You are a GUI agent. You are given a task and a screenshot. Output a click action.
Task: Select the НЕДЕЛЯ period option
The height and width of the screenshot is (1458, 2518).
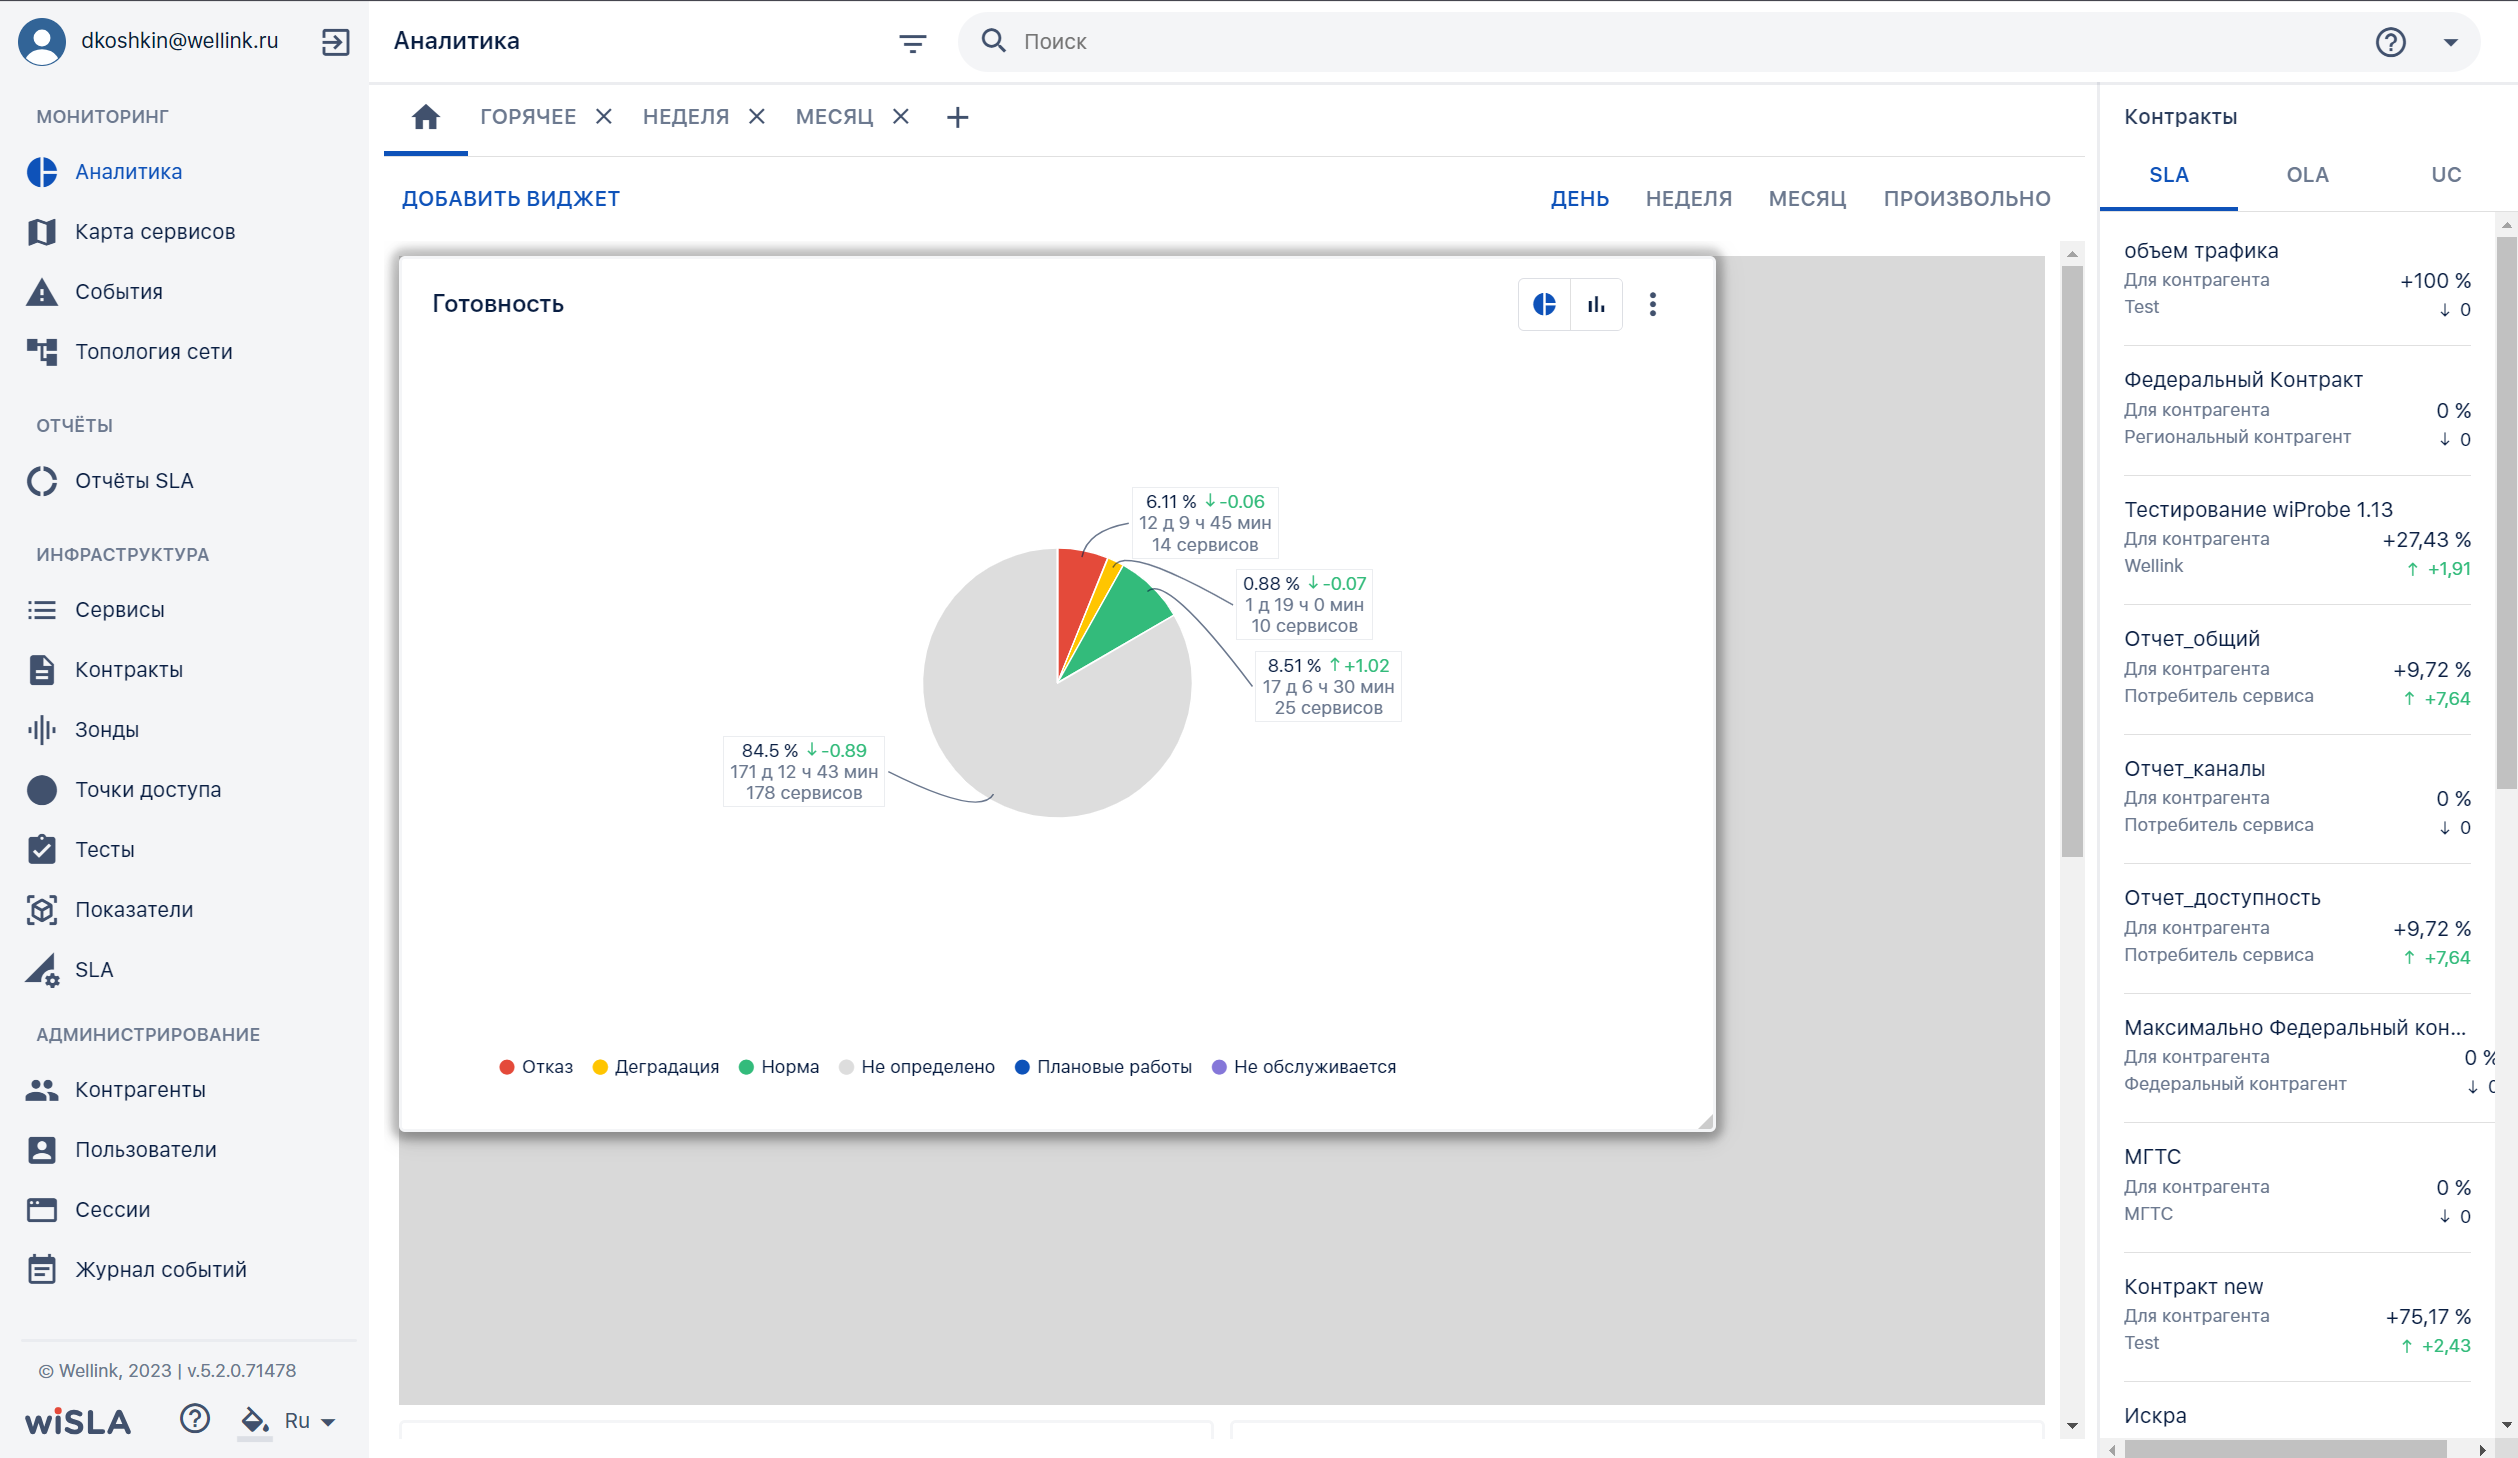click(1688, 199)
